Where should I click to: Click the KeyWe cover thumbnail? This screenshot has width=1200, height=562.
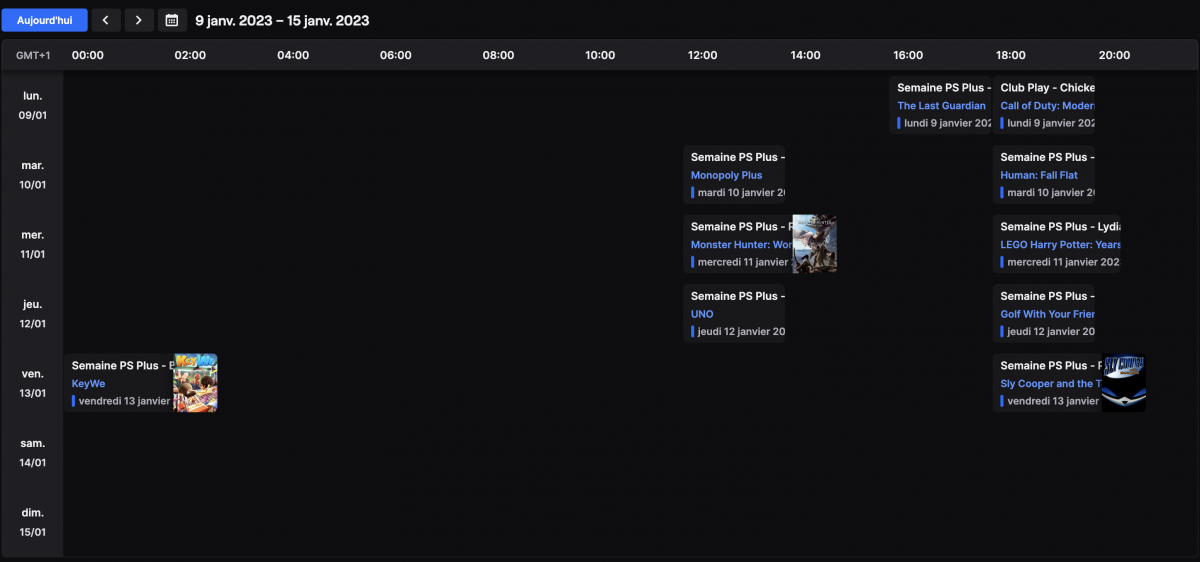click(195, 383)
